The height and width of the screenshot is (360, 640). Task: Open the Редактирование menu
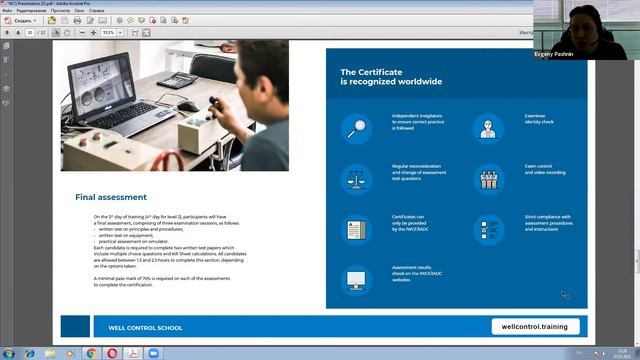[31, 11]
